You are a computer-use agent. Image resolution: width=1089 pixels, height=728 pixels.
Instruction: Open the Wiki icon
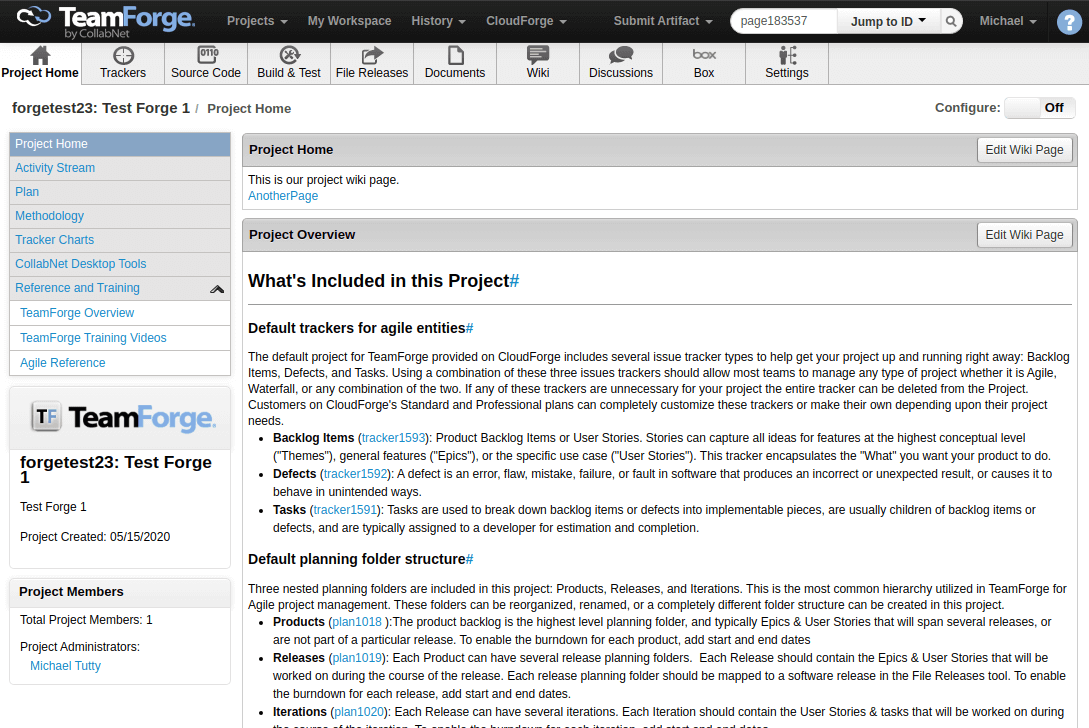pos(538,55)
